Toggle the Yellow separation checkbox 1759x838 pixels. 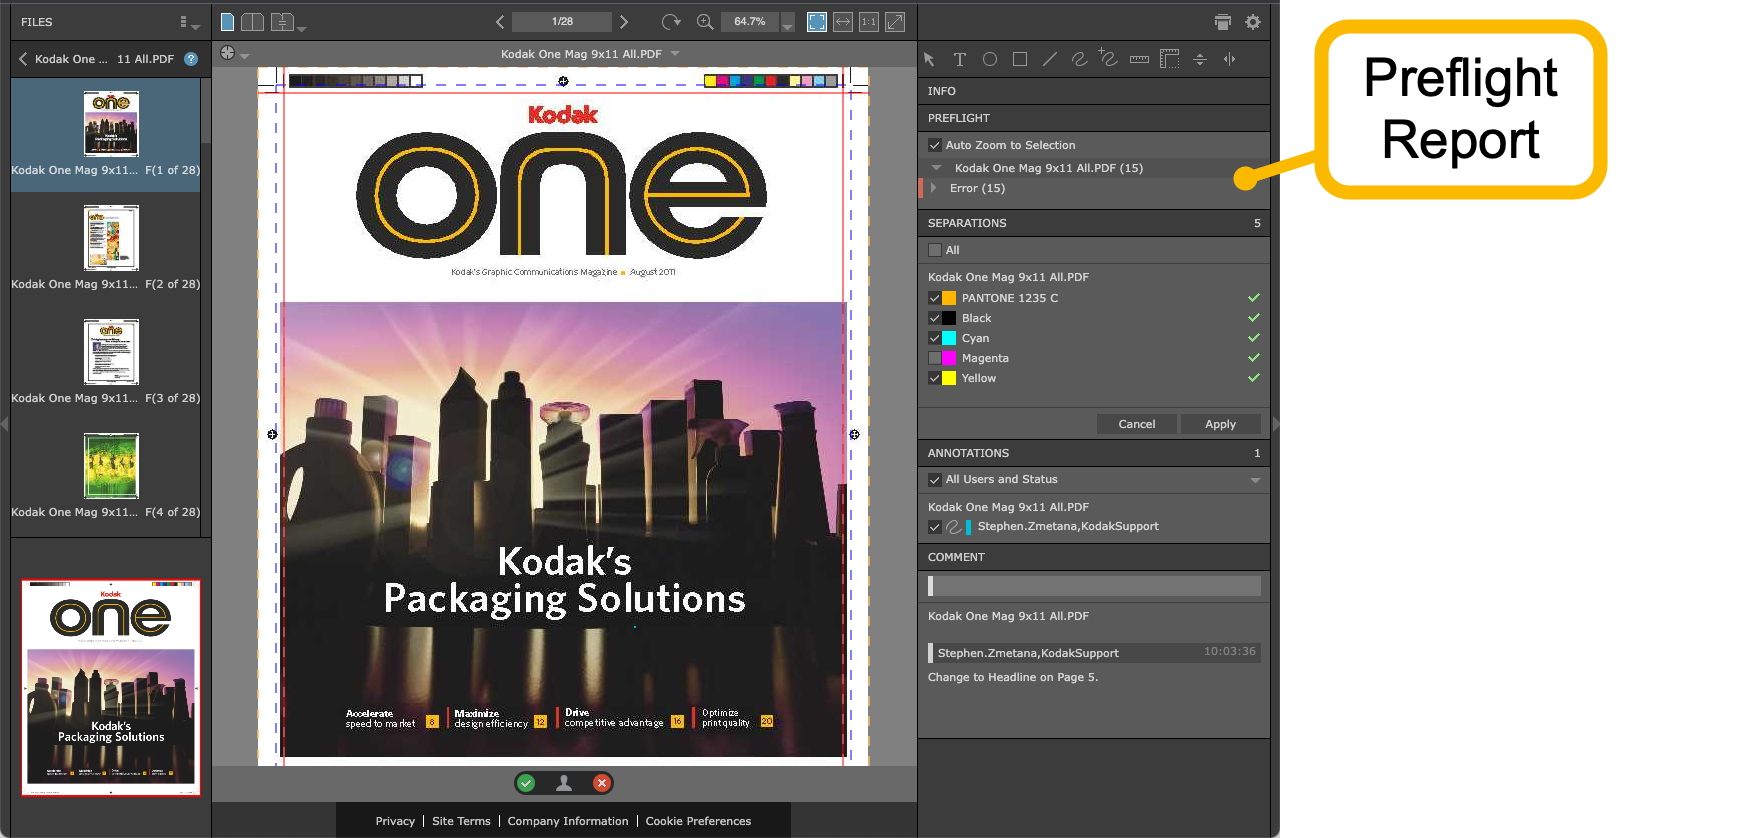(934, 378)
